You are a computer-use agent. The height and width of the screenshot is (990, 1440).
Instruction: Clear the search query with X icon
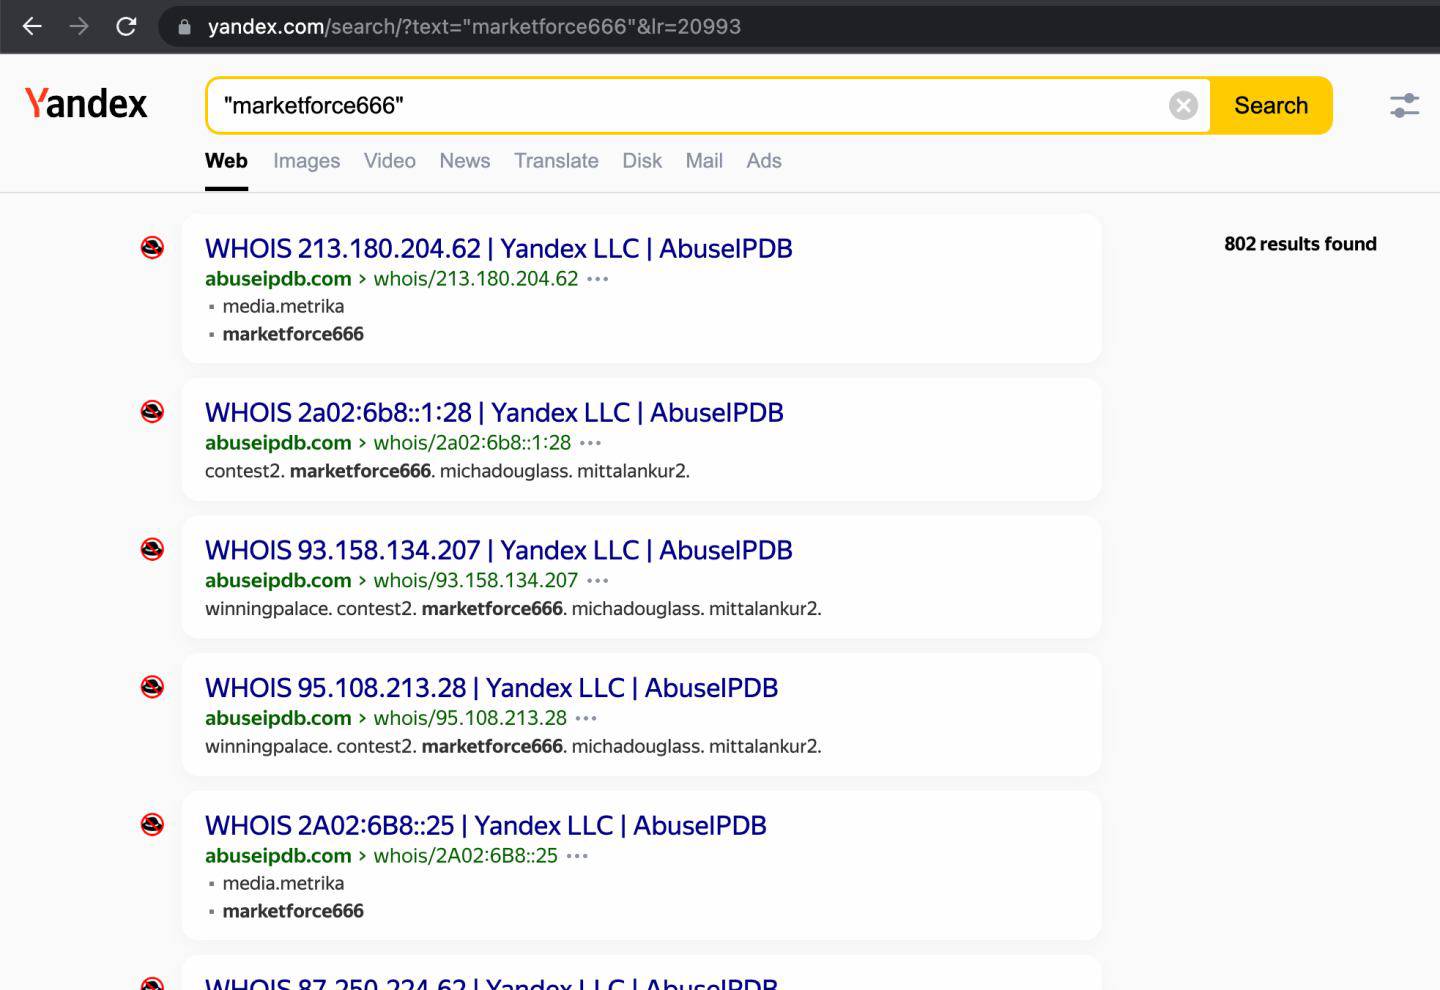pyautogui.click(x=1183, y=106)
